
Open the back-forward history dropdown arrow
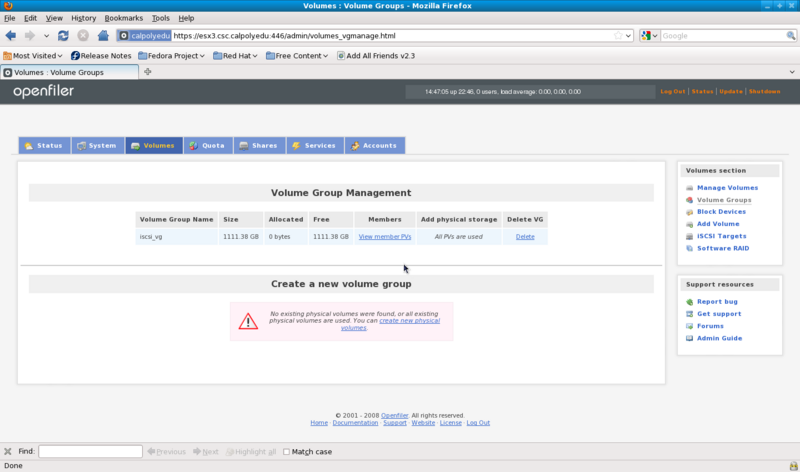pyautogui.click(x=46, y=36)
